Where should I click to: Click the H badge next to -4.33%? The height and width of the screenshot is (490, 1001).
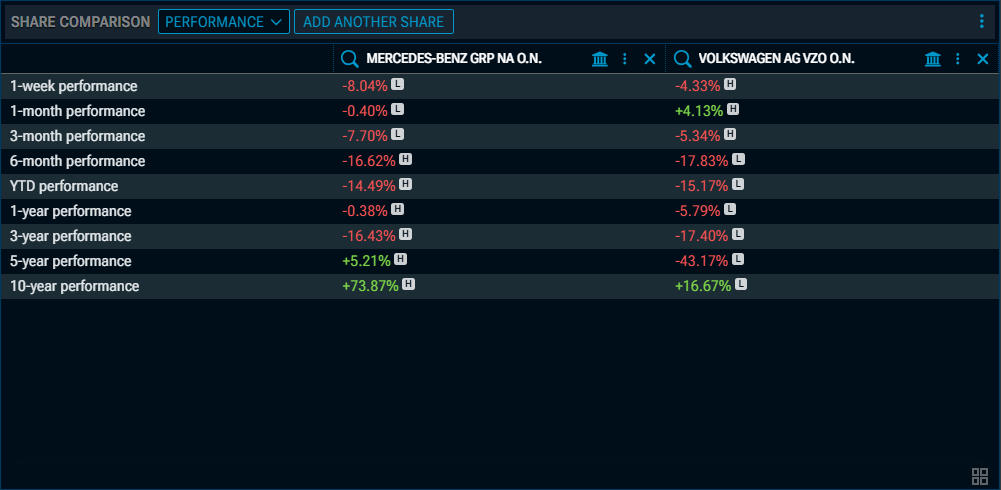[x=730, y=84]
